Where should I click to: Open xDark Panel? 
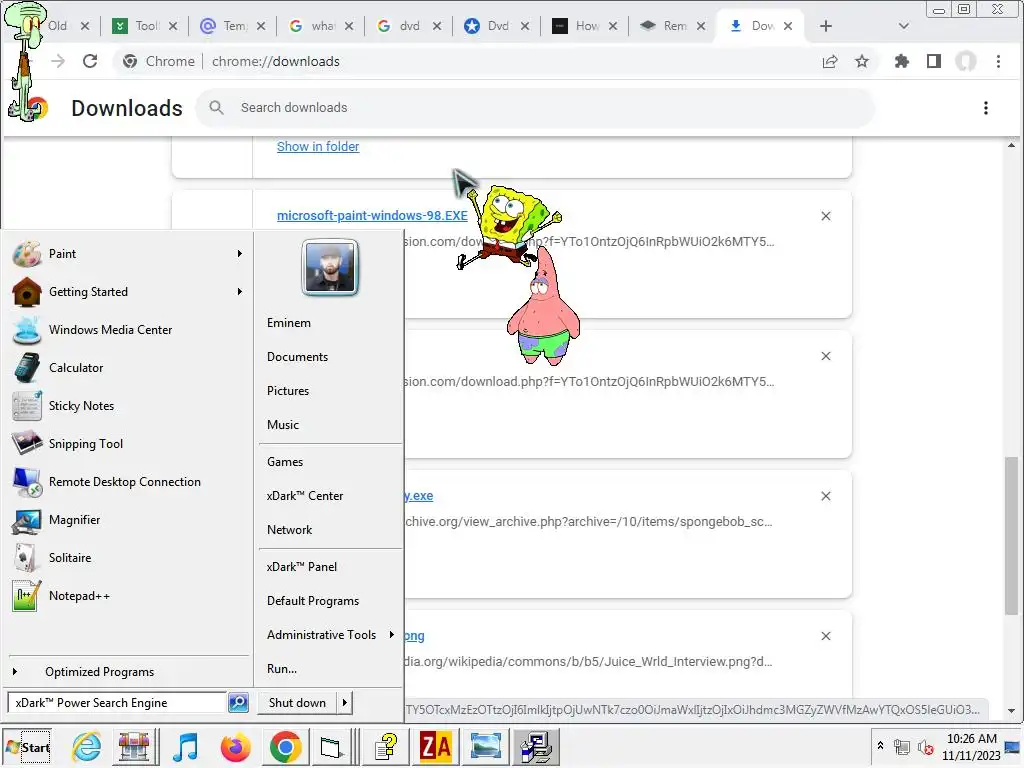click(x=302, y=567)
